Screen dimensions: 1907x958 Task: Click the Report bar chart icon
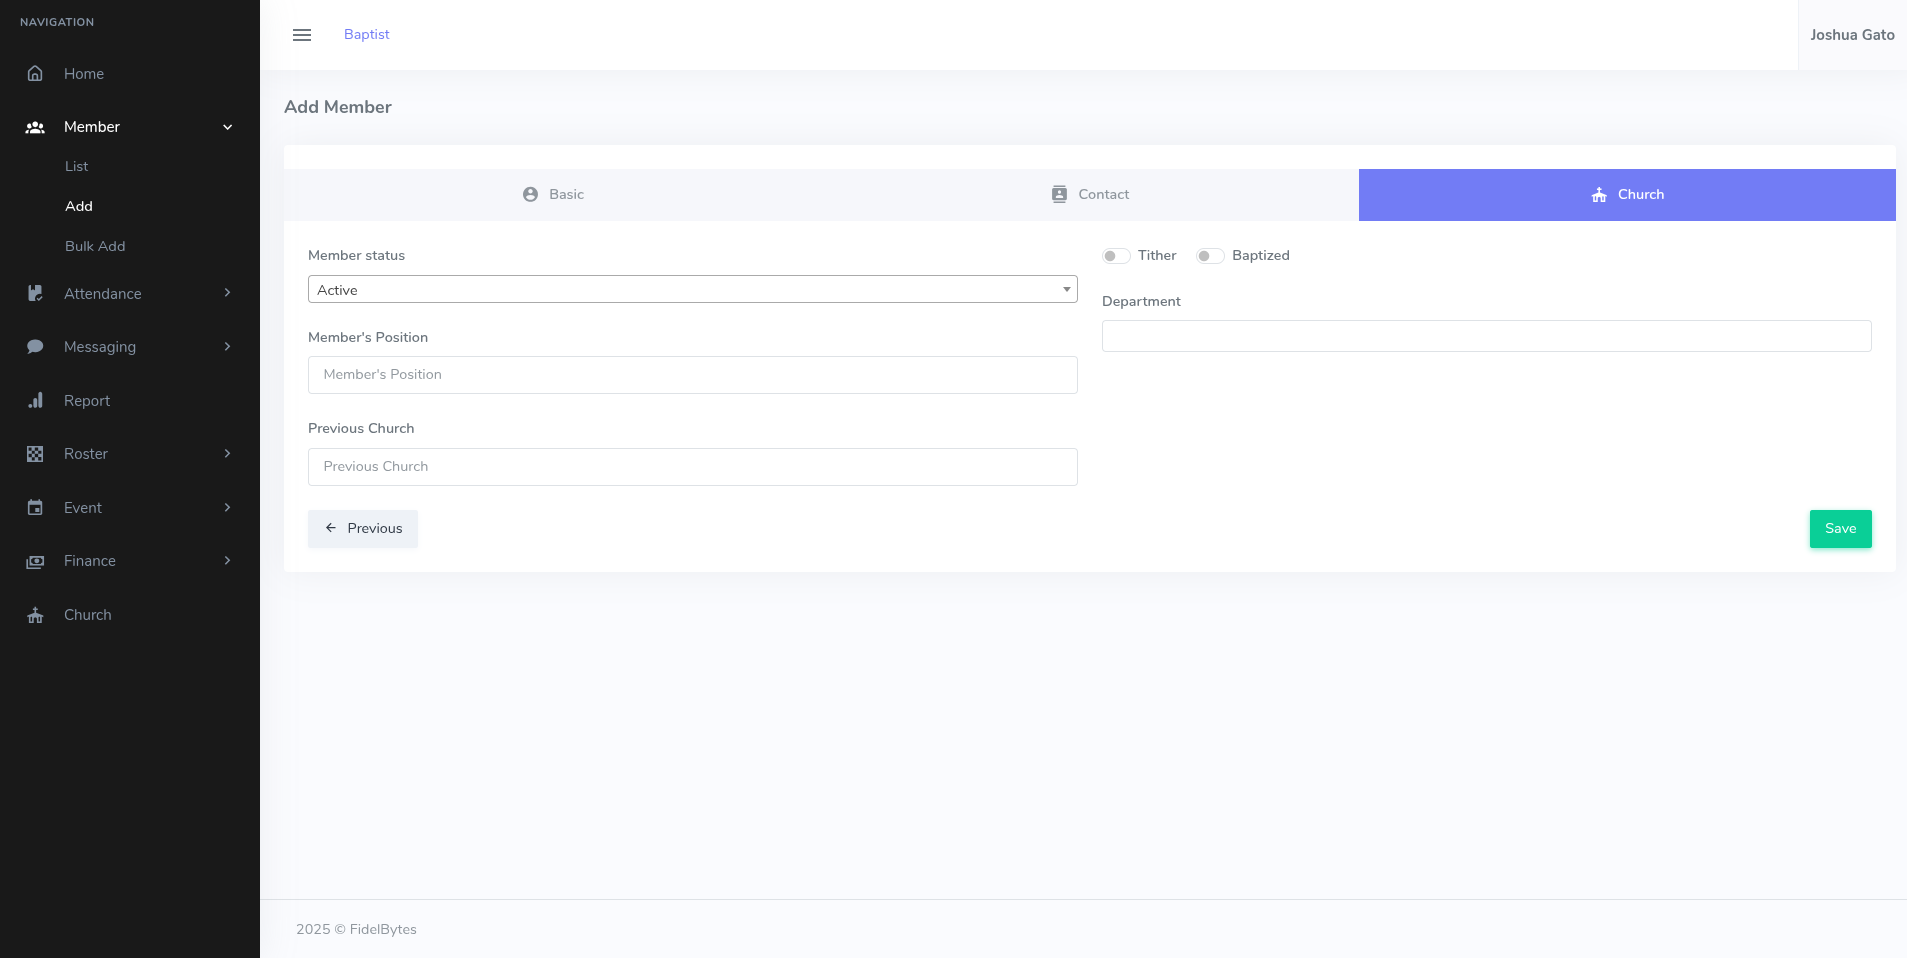tap(34, 400)
